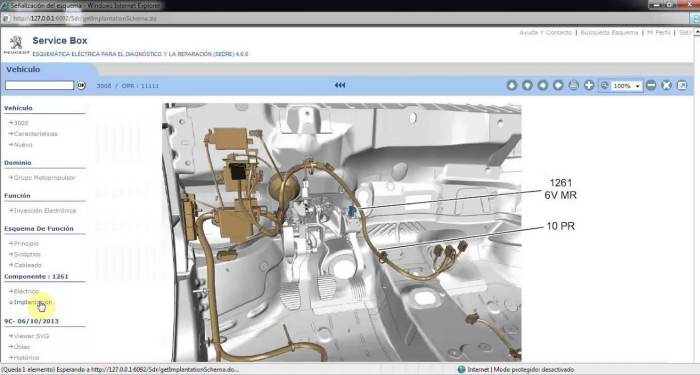The width and height of the screenshot is (700, 375).
Task: Select the Vehículo tab header
Action: coord(23,70)
